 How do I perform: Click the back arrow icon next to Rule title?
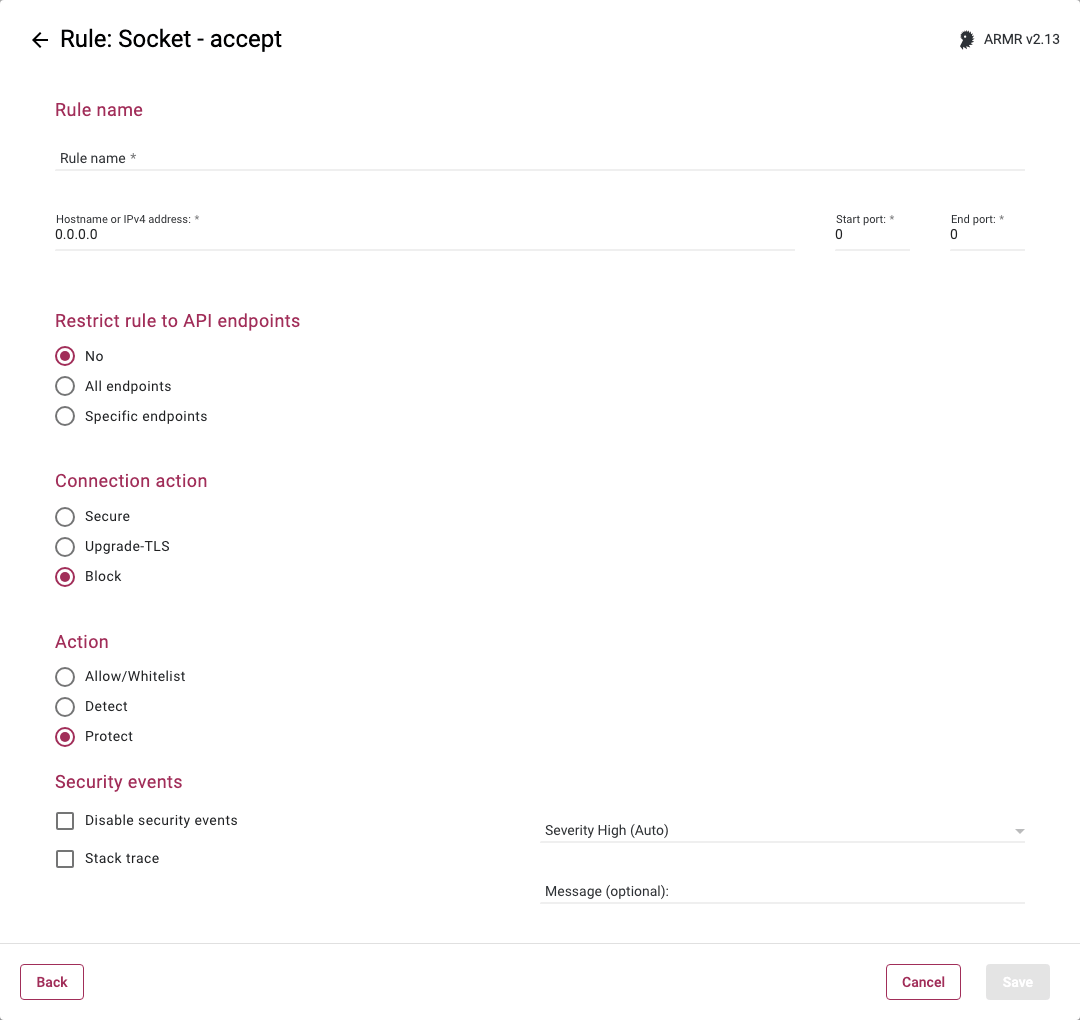point(40,40)
